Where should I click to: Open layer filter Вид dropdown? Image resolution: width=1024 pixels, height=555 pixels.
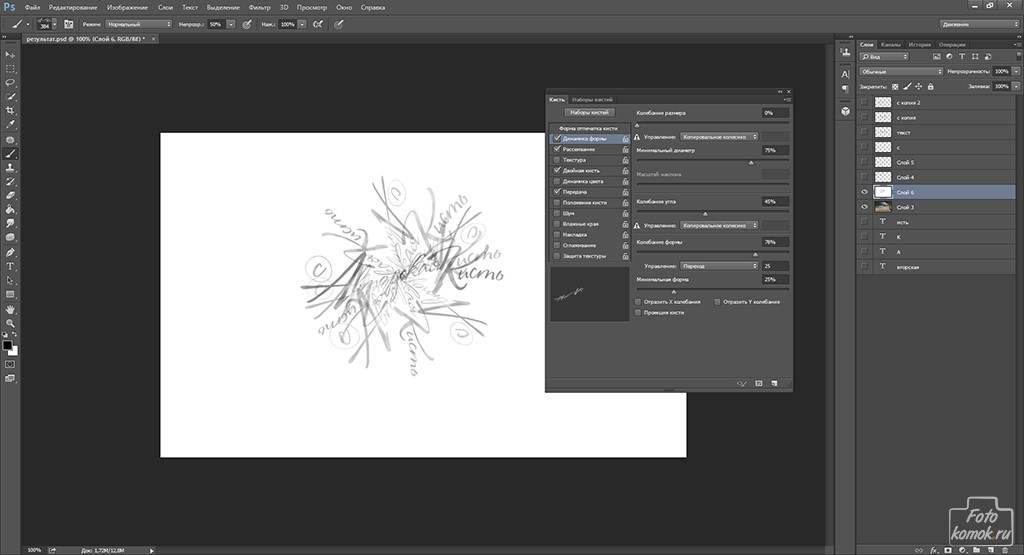click(884, 57)
